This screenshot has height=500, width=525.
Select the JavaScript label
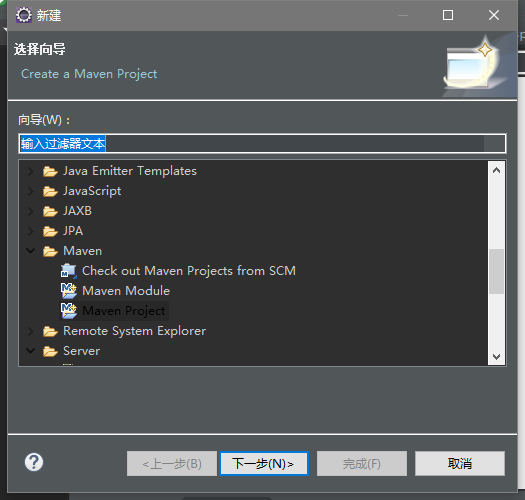coord(92,191)
